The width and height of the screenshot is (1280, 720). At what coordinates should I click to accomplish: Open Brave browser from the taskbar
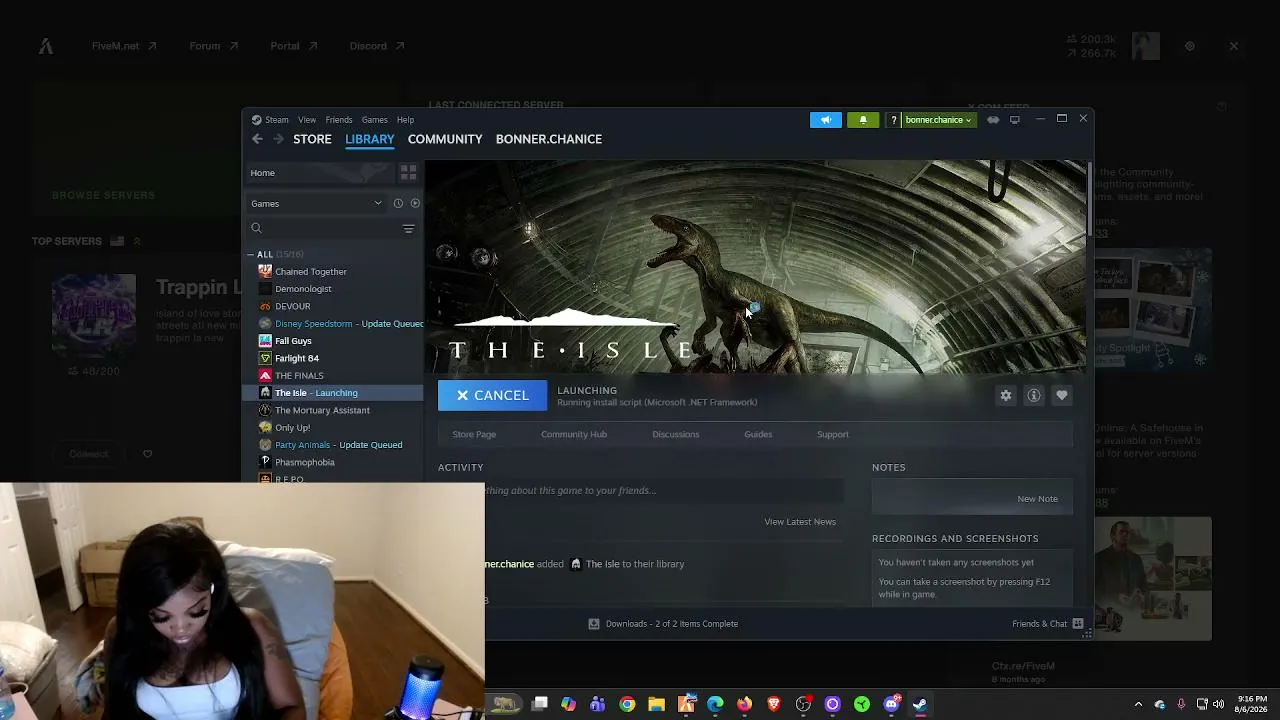pyautogui.click(x=773, y=704)
